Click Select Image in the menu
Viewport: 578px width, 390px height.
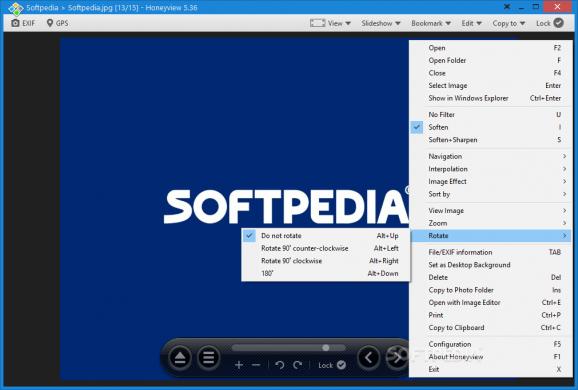pyautogui.click(x=491, y=86)
